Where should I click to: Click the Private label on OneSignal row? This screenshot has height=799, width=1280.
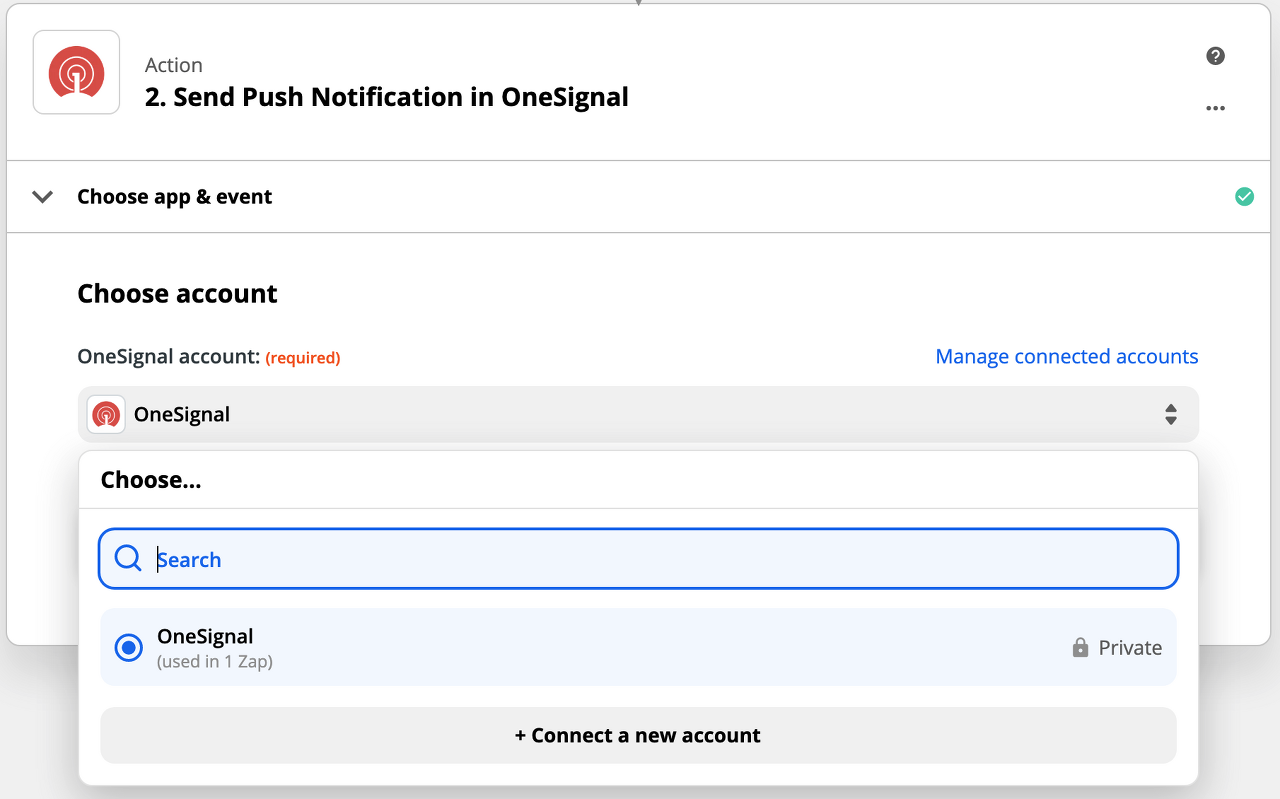[x=1130, y=648]
